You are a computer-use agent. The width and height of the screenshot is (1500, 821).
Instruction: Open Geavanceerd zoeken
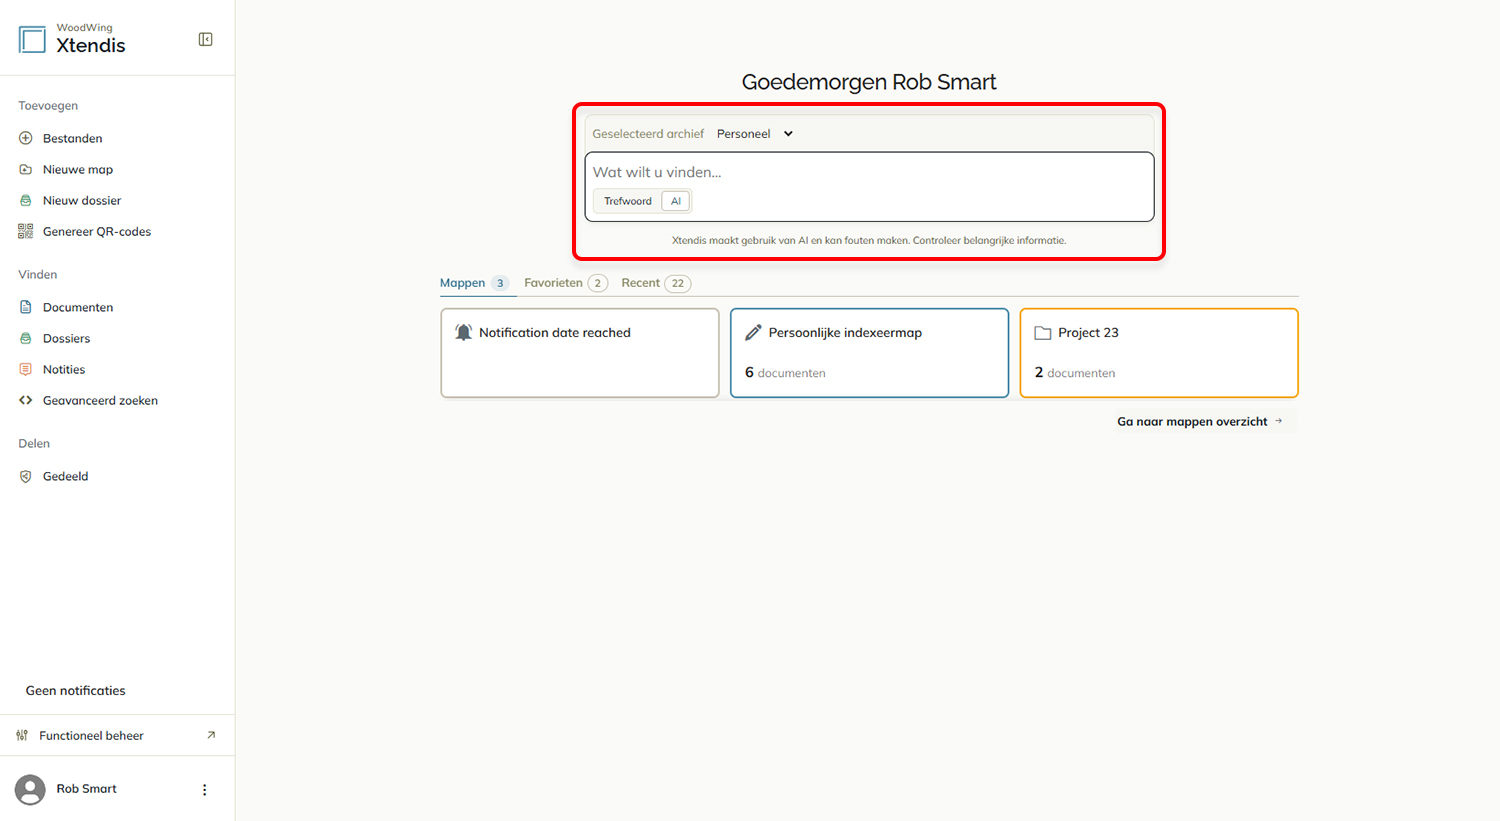[100, 400]
